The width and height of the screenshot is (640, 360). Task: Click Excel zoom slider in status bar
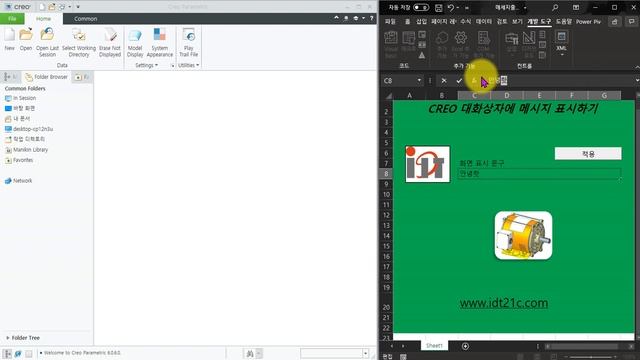[590, 357]
